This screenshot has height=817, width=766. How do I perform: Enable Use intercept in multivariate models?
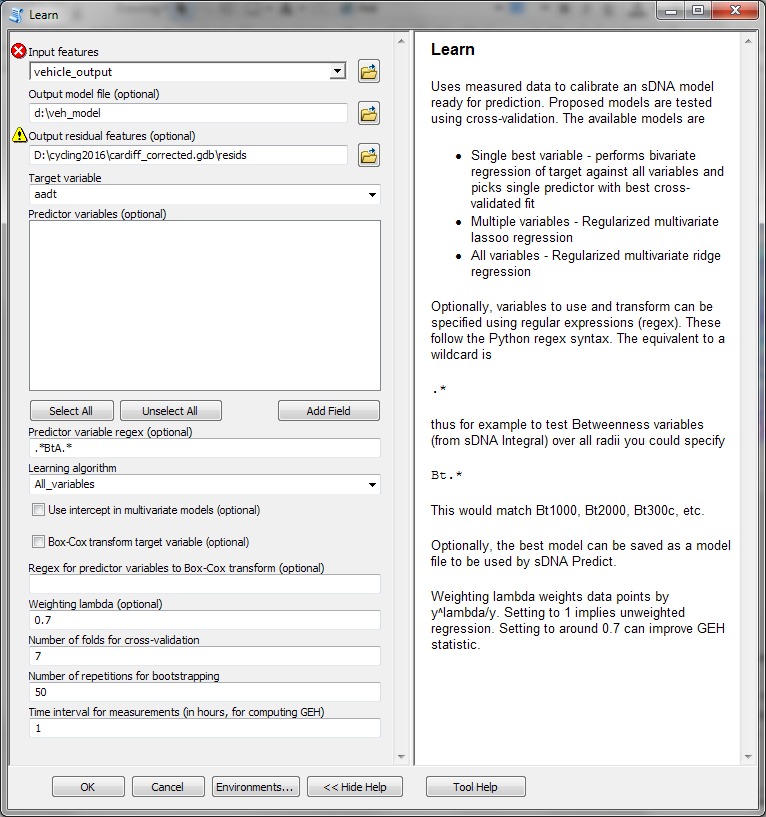38,510
